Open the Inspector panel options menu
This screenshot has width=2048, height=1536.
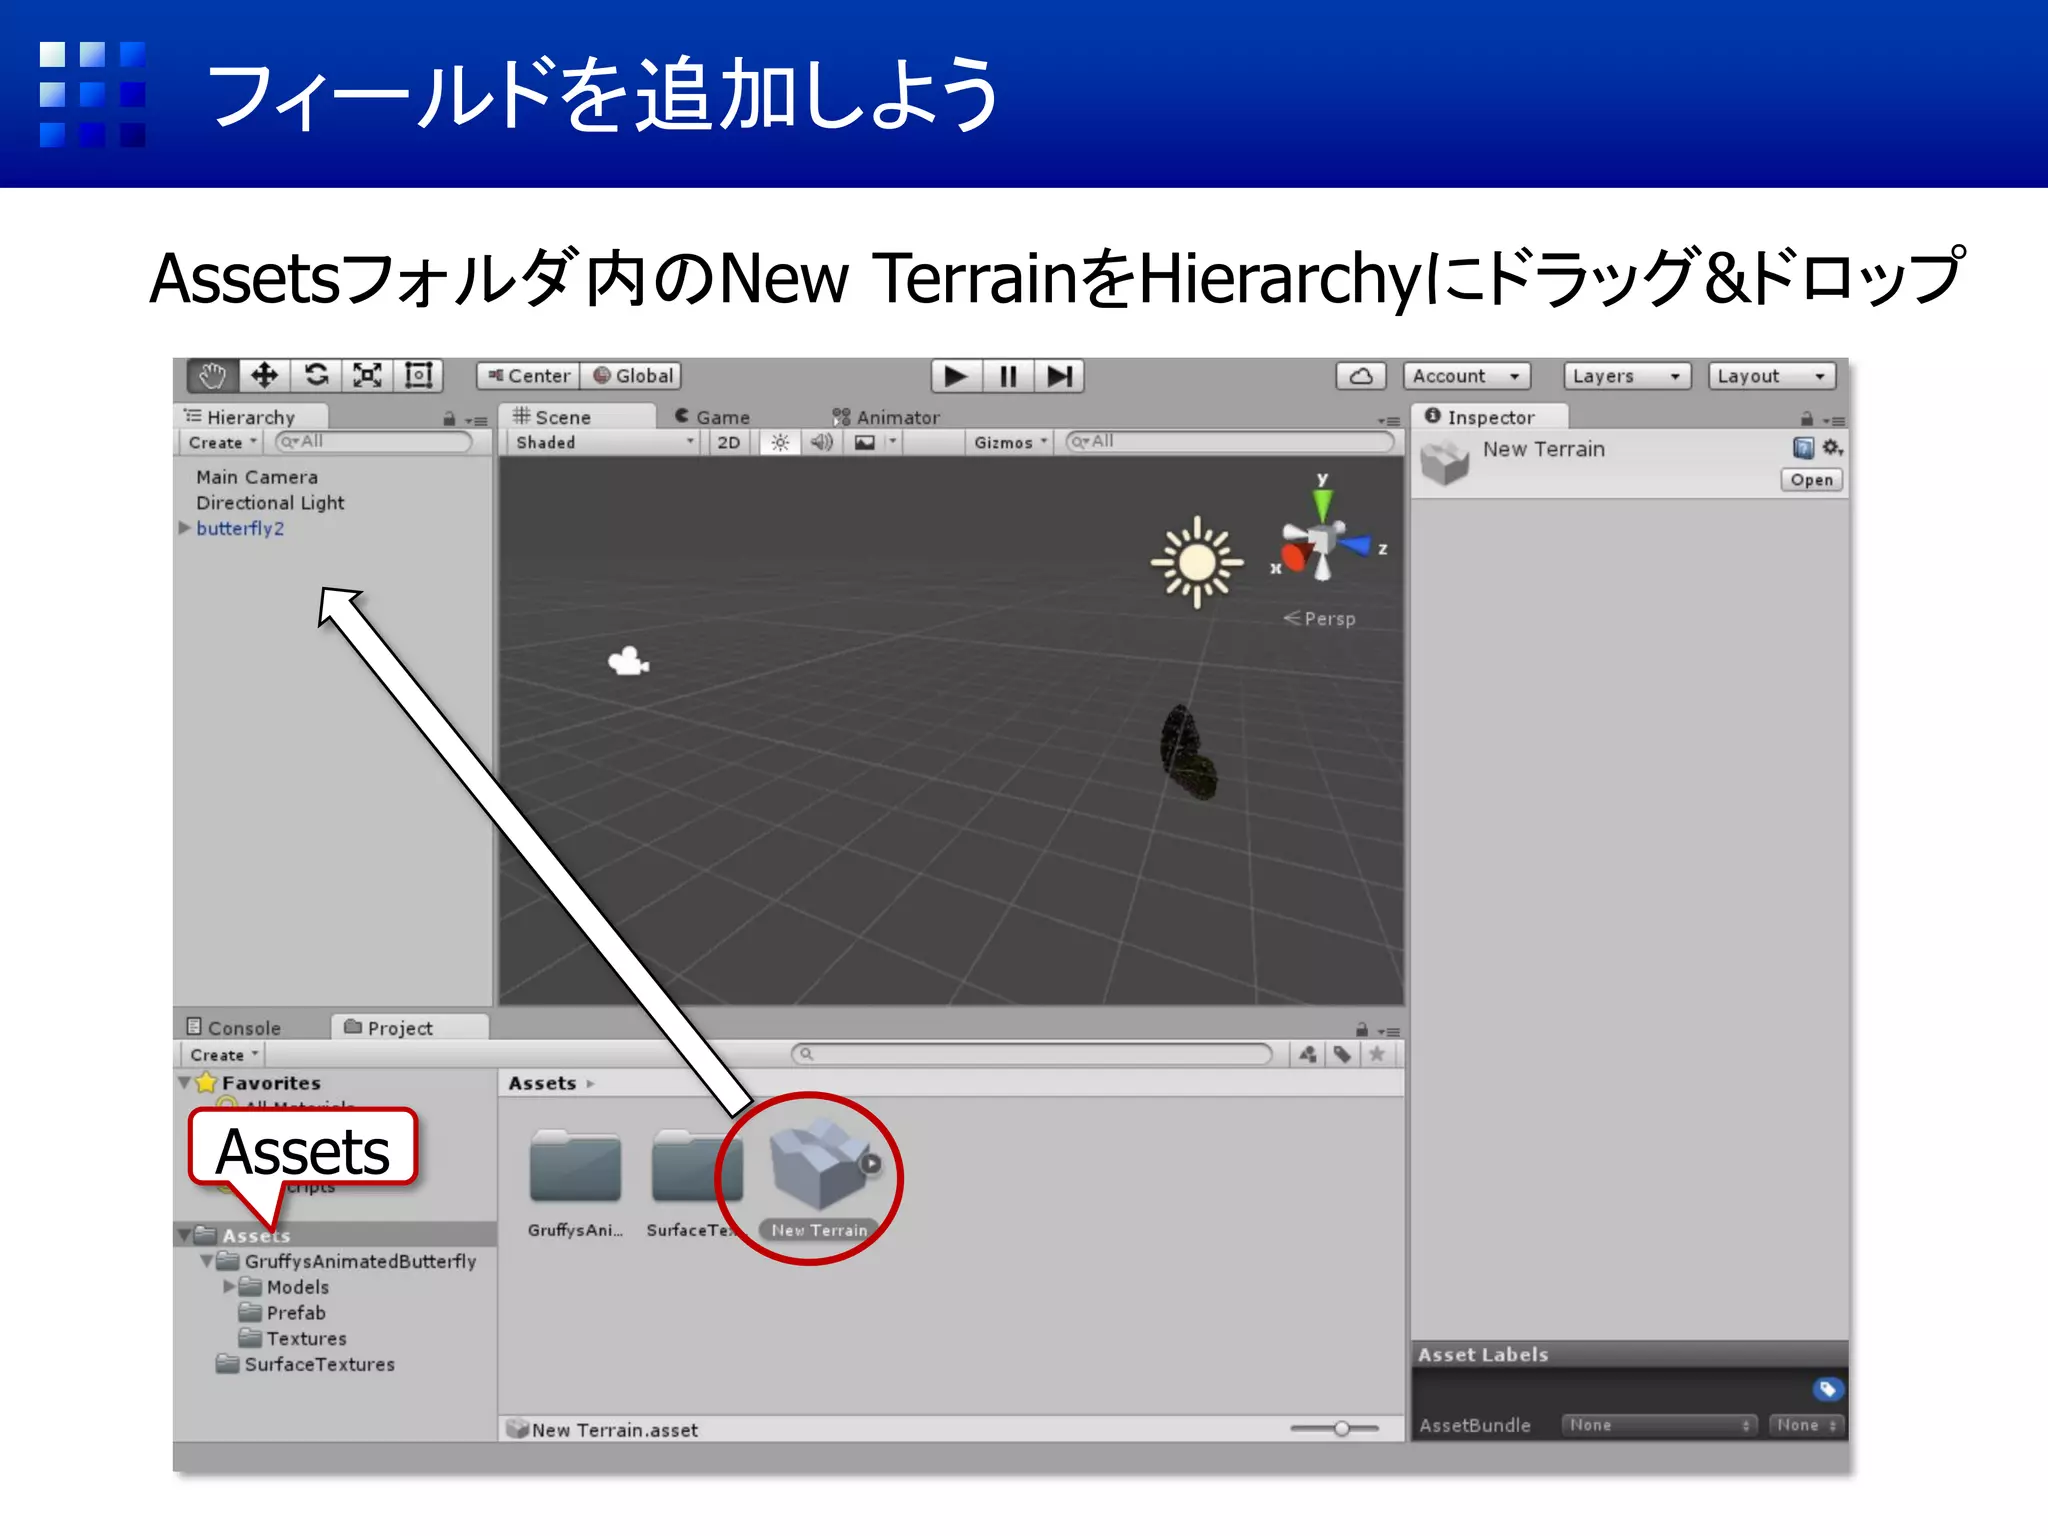point(1834,420)
